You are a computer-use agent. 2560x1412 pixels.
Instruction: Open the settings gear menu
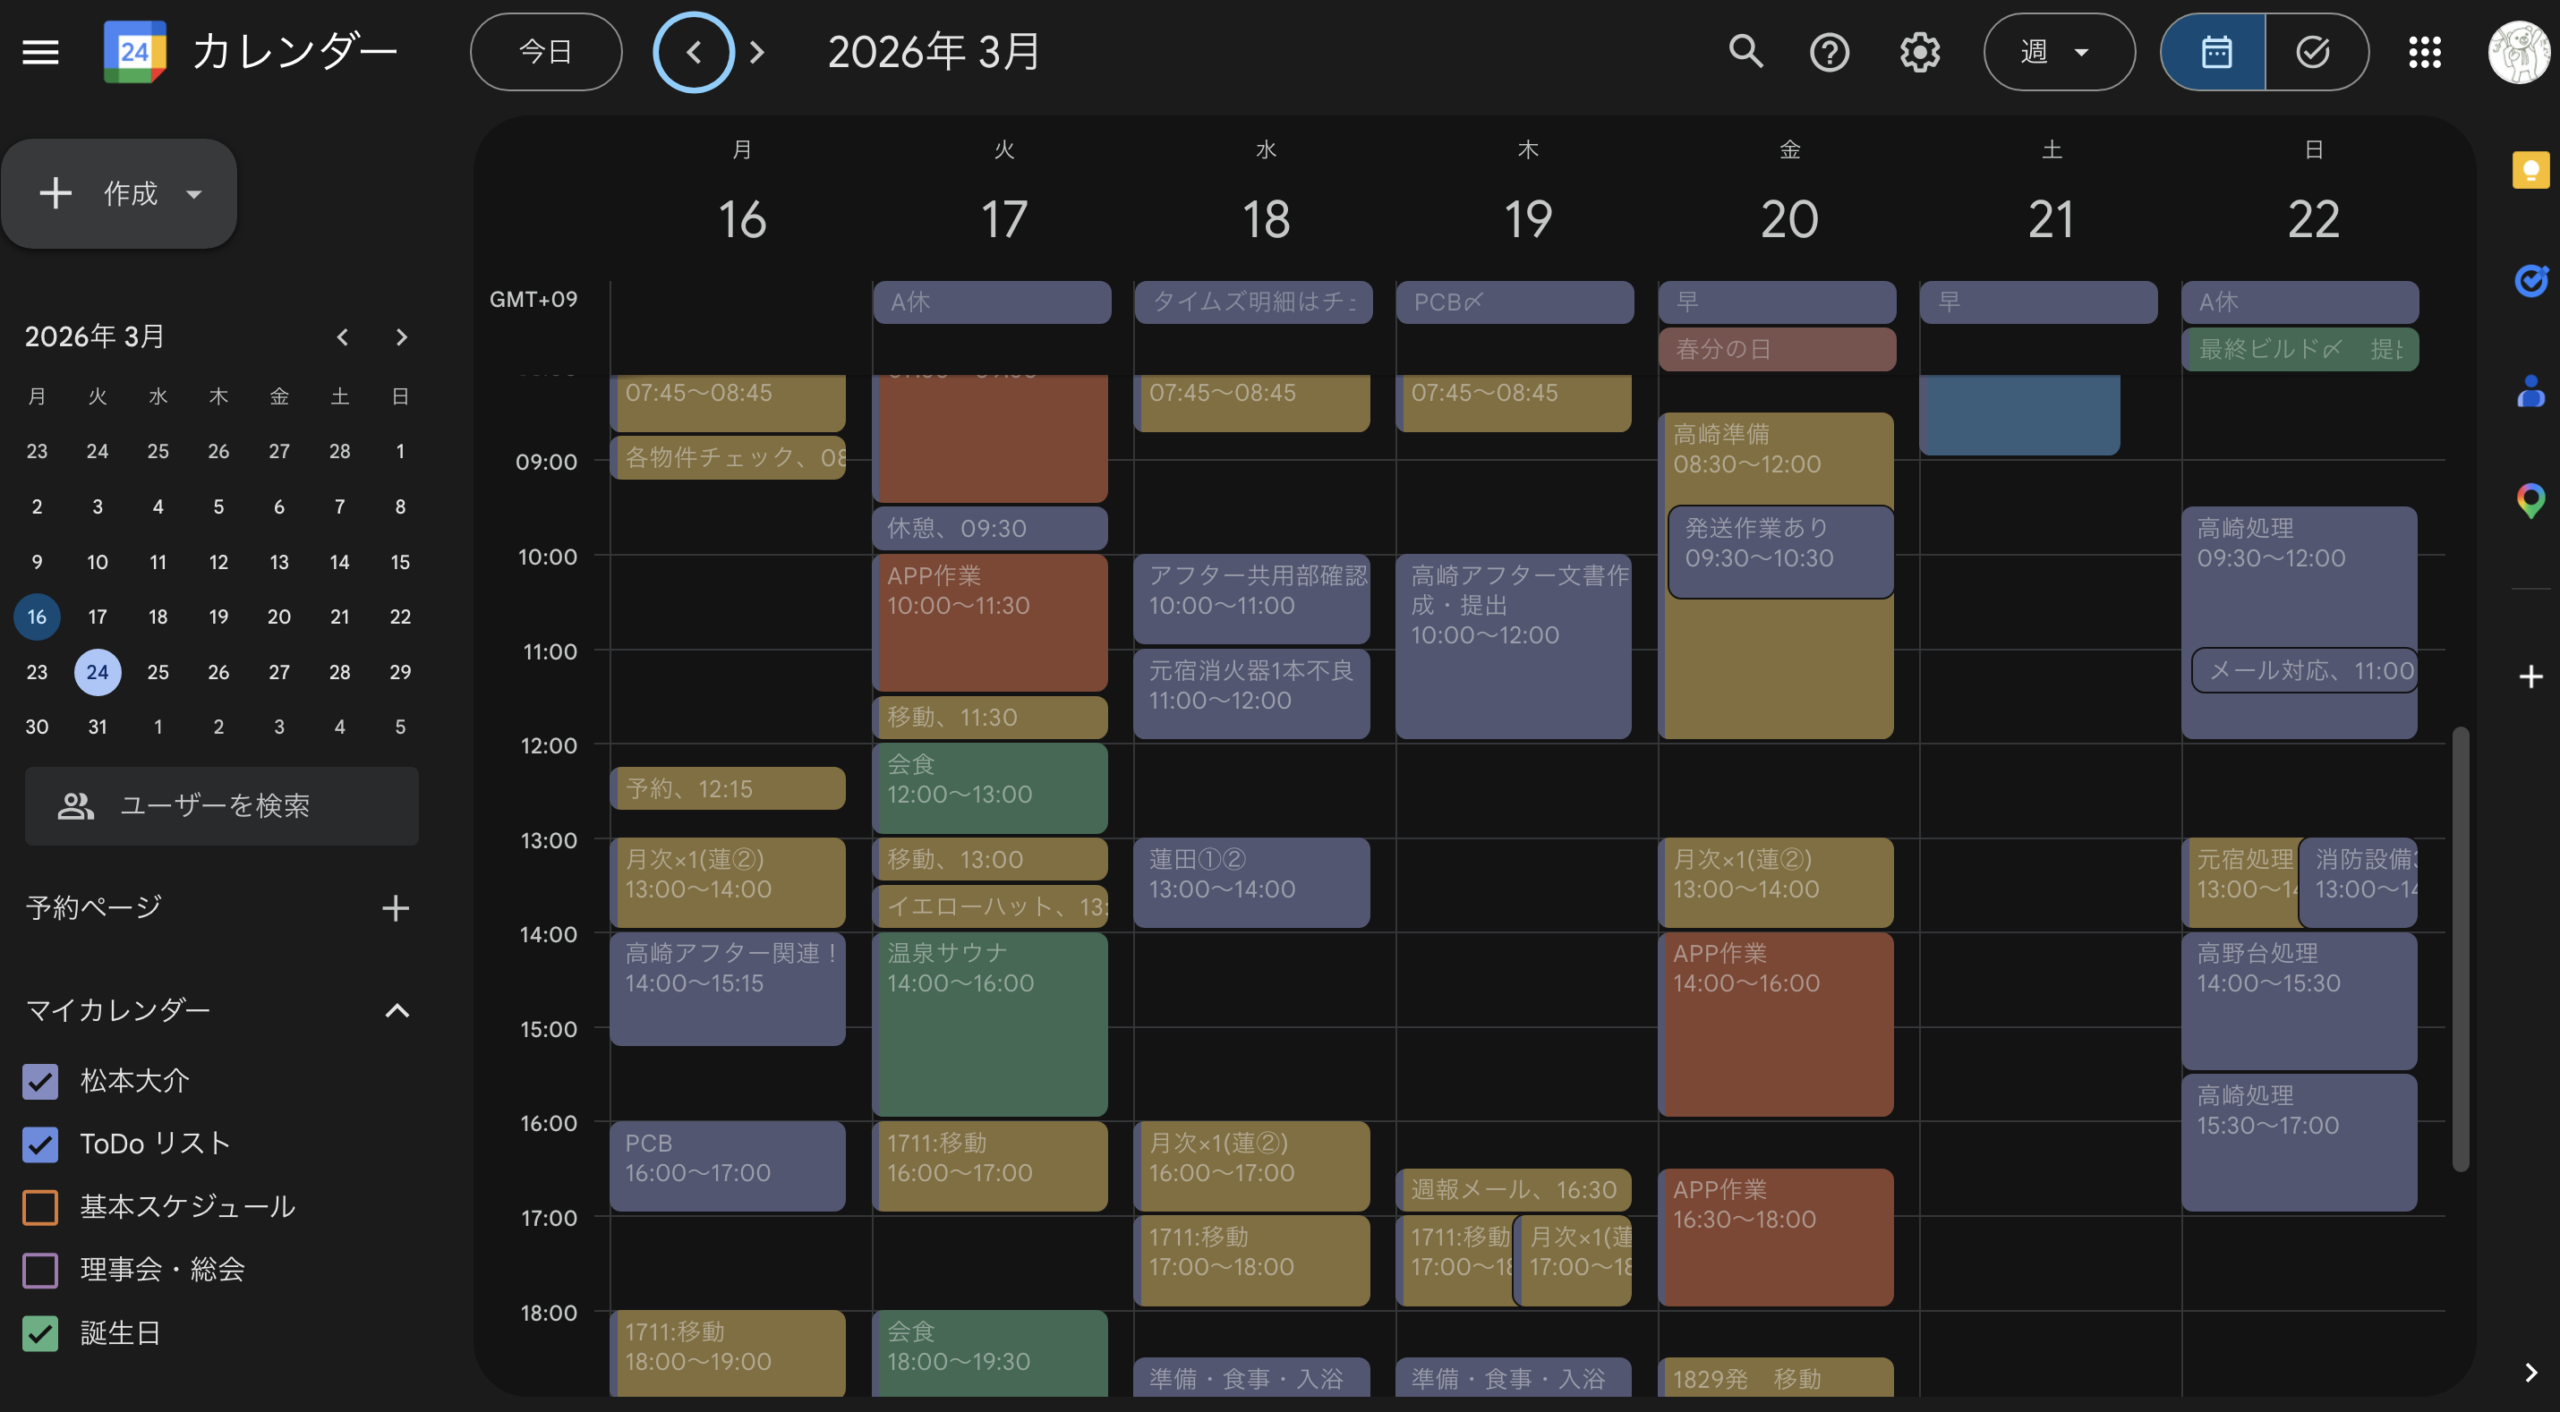coord(1919,52)
